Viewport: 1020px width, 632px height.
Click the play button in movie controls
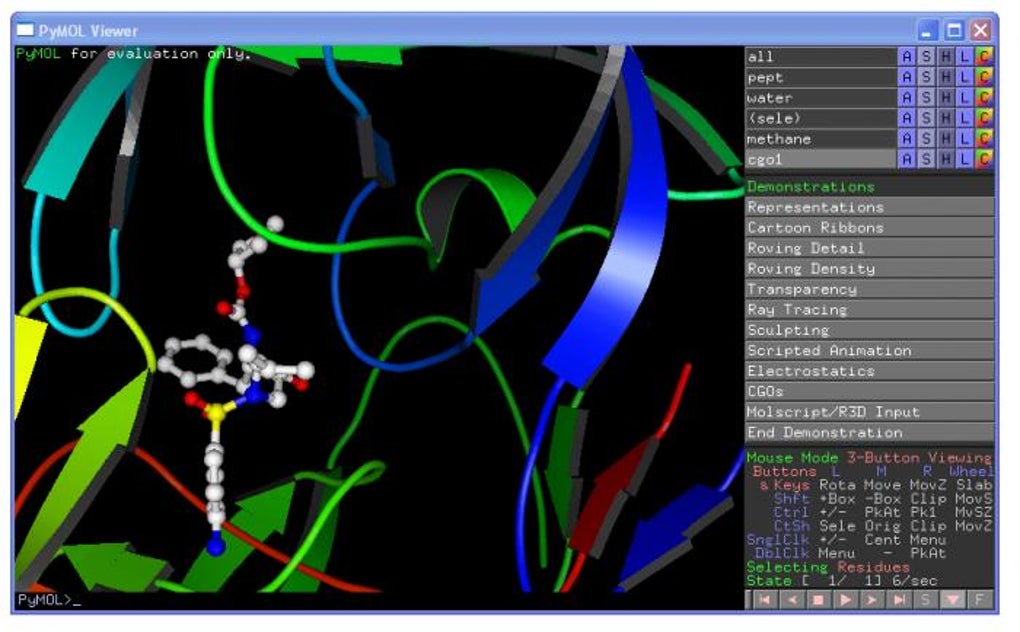[x=844, y=599]
